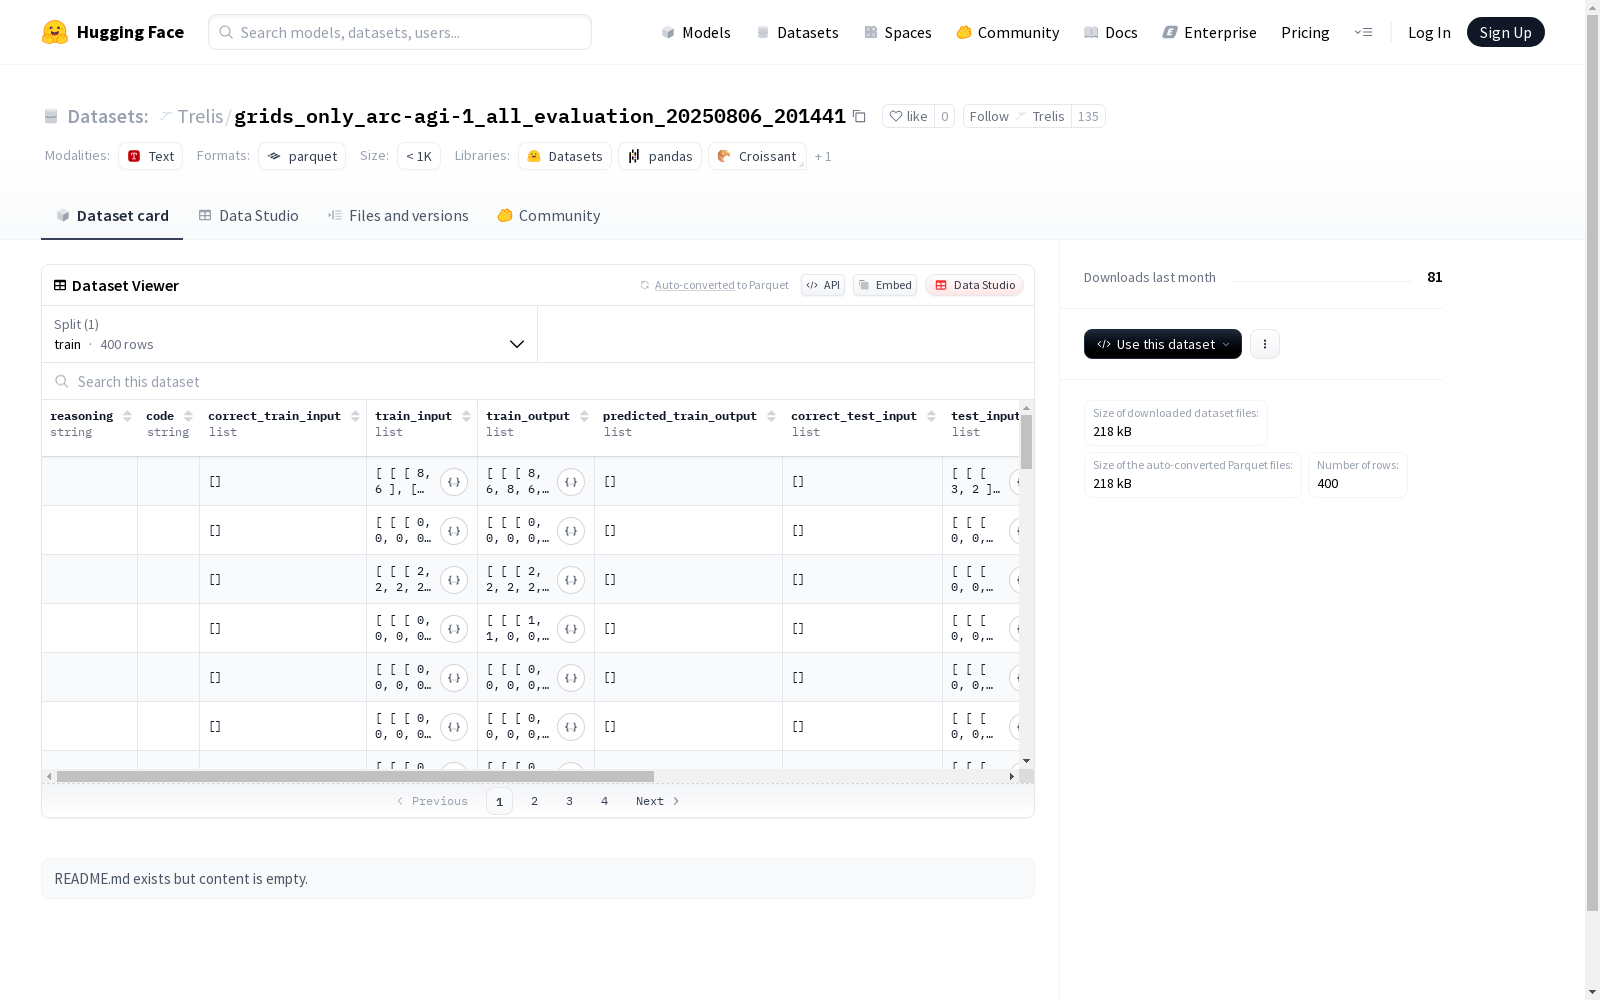Focus the Search models, datasets, users field

[x=400, y=32]
